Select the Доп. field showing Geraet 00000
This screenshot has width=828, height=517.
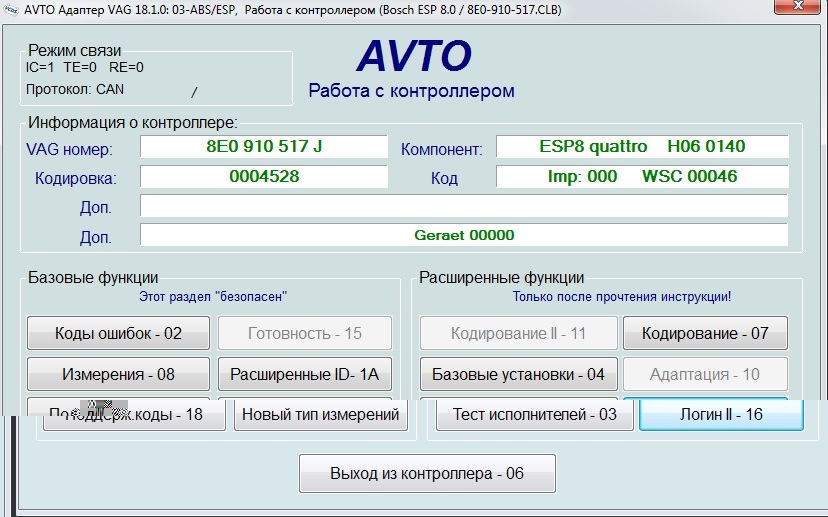pos(463,235)
